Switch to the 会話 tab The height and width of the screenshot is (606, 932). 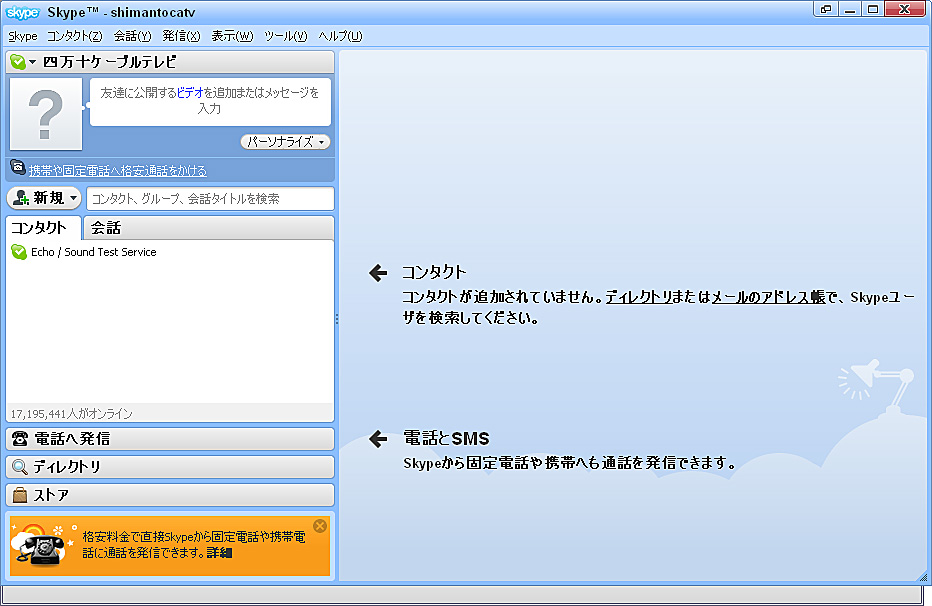[x=209, y=228]
